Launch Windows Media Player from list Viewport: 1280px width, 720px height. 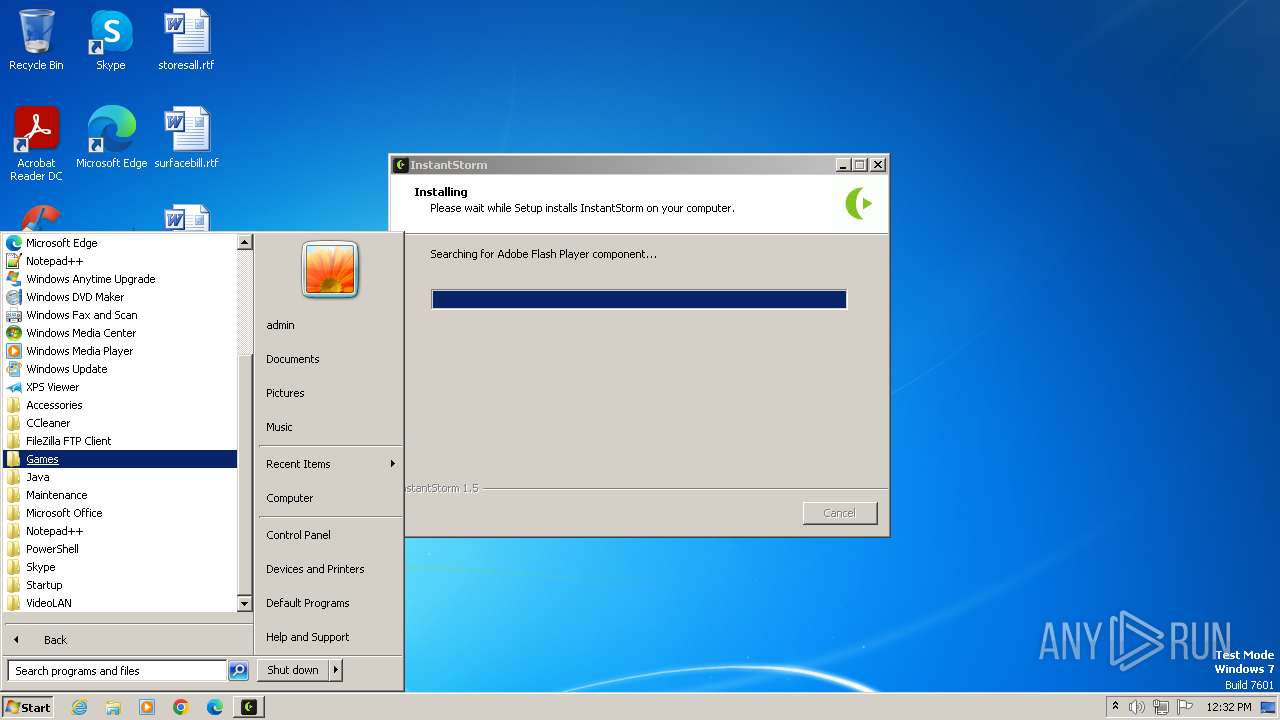tap(120, 351)
